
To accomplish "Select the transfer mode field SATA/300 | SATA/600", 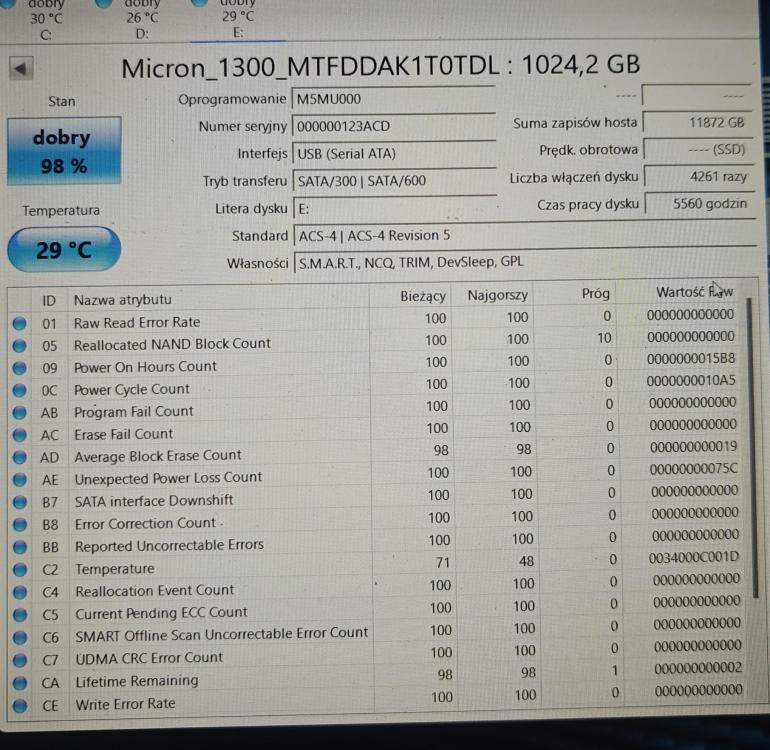I will pos(394,181).
